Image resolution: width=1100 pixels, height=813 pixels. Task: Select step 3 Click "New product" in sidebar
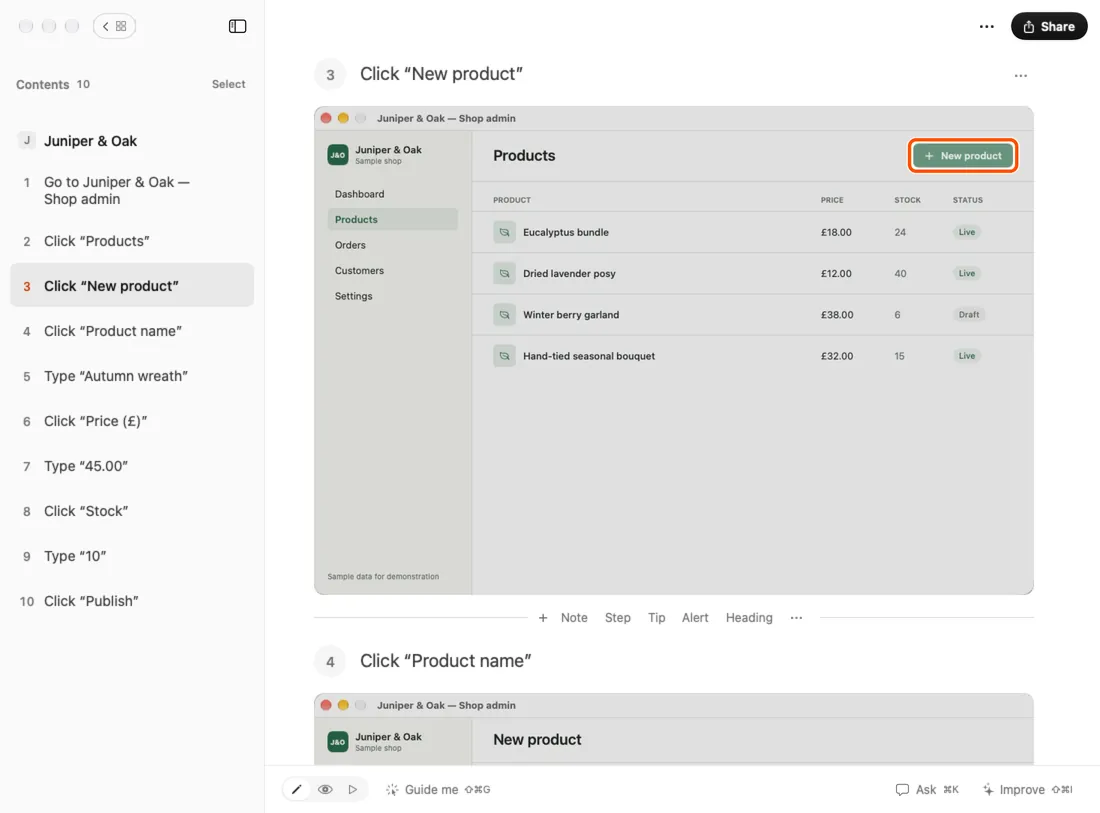[x=132, y=286]
